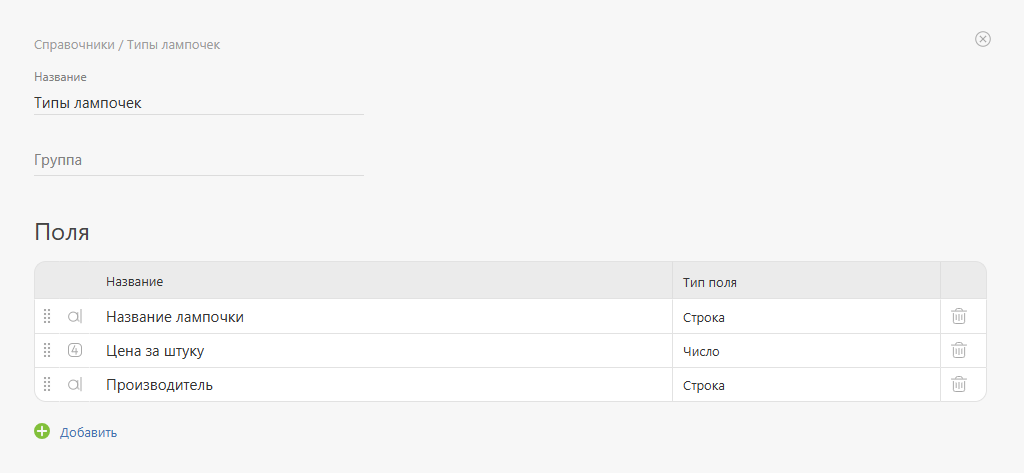Delete the Название лампочки field
This screenshot has height=473, width=1024.
tap(958, 317)
